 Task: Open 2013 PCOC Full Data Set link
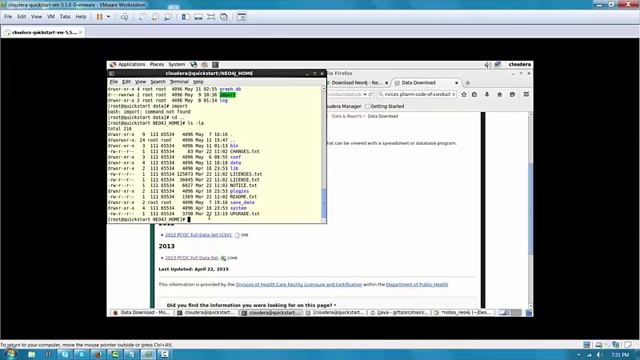point(192,258)
